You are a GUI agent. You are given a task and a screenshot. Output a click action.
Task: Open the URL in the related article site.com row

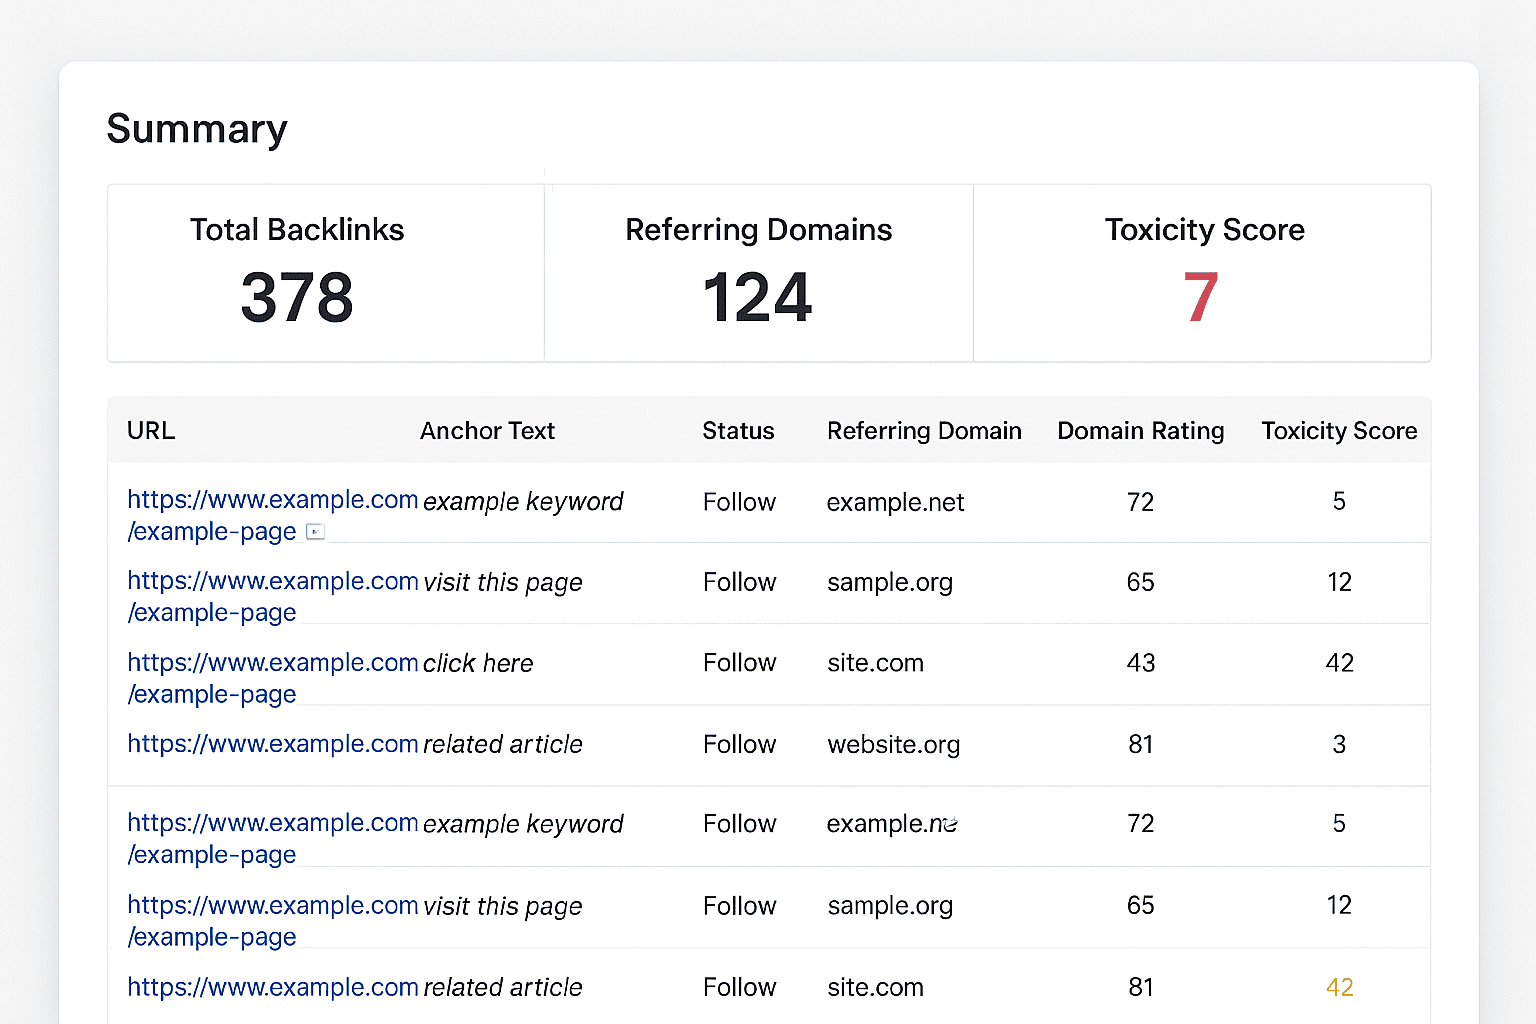coord(272,987)
